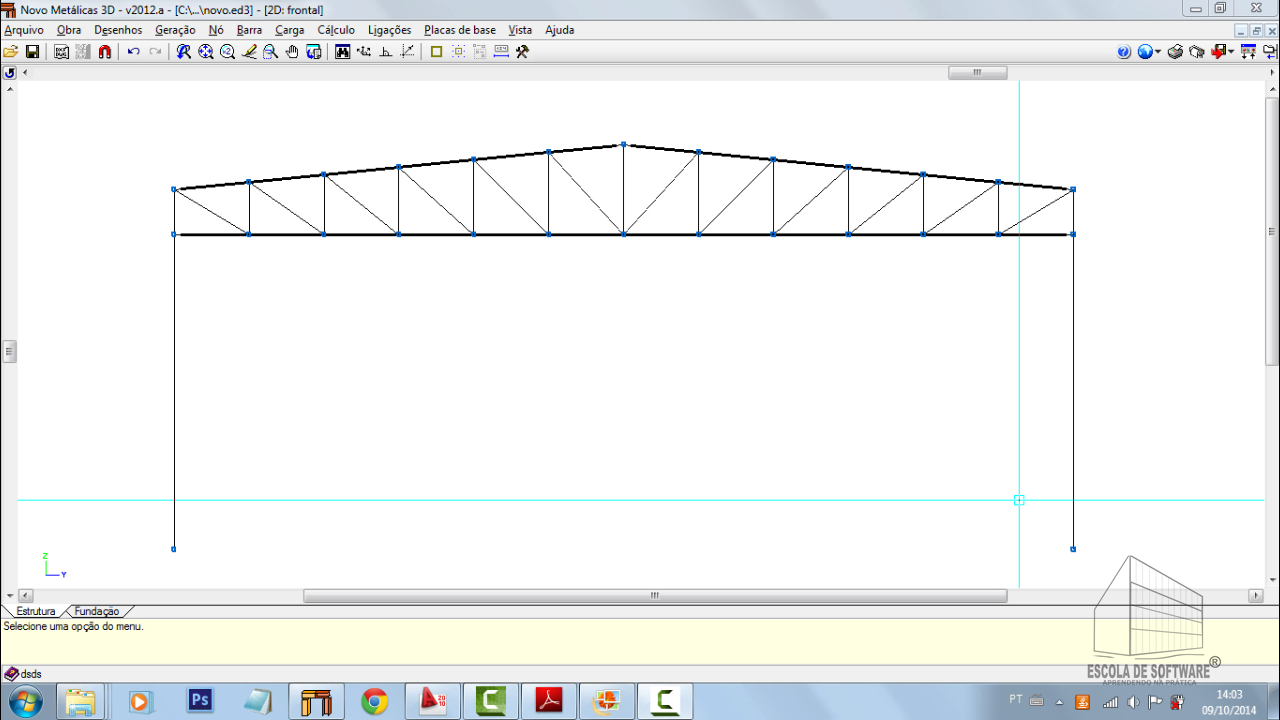This screenshot has height=720, width=1280.
Task: Click the undo arrow in toolbar
Action: 133,52
